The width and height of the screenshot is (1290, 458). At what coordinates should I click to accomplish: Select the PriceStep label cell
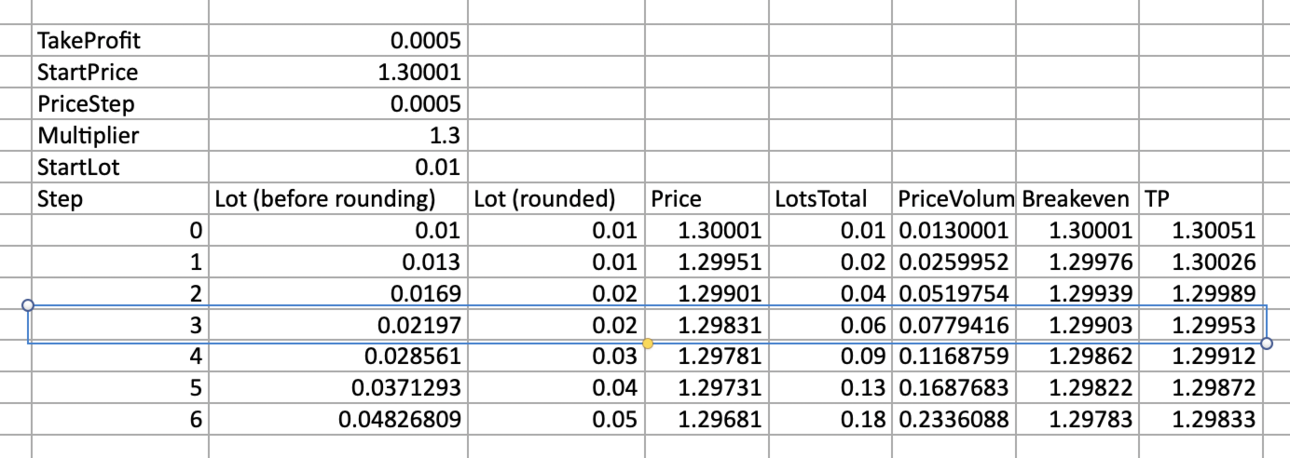118,103
